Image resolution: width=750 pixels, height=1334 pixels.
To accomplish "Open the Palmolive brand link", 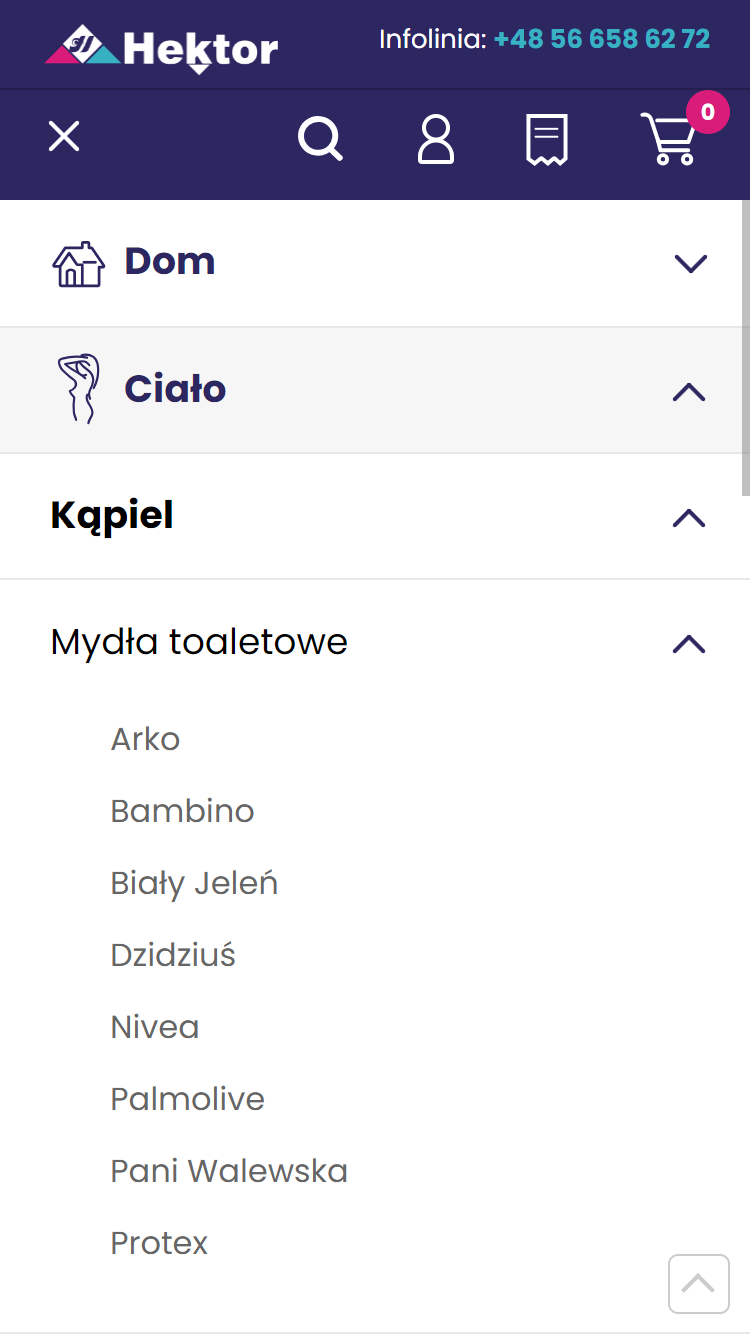I will coord(188,1099).
